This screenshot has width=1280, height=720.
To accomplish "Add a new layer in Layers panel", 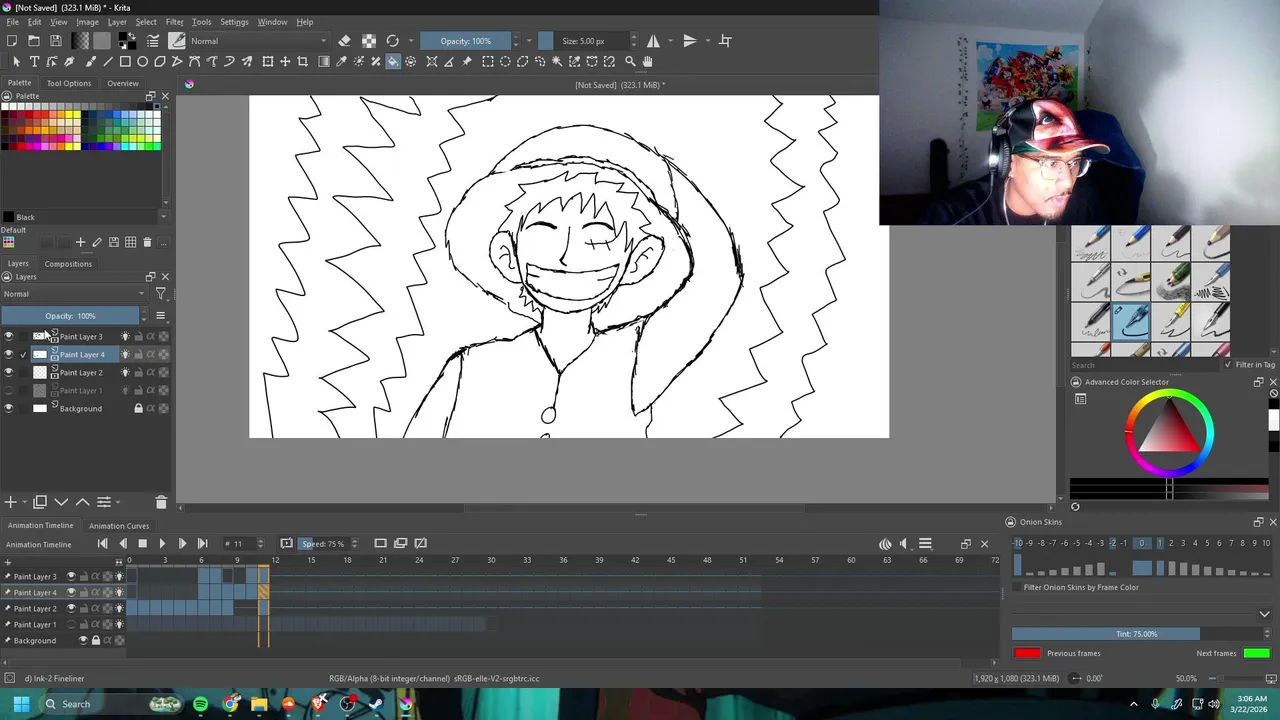I will 10,502.
